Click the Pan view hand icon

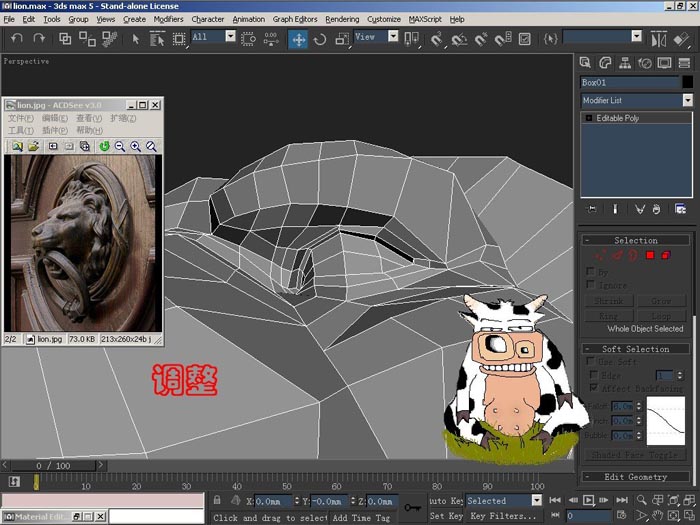point(658,516)
